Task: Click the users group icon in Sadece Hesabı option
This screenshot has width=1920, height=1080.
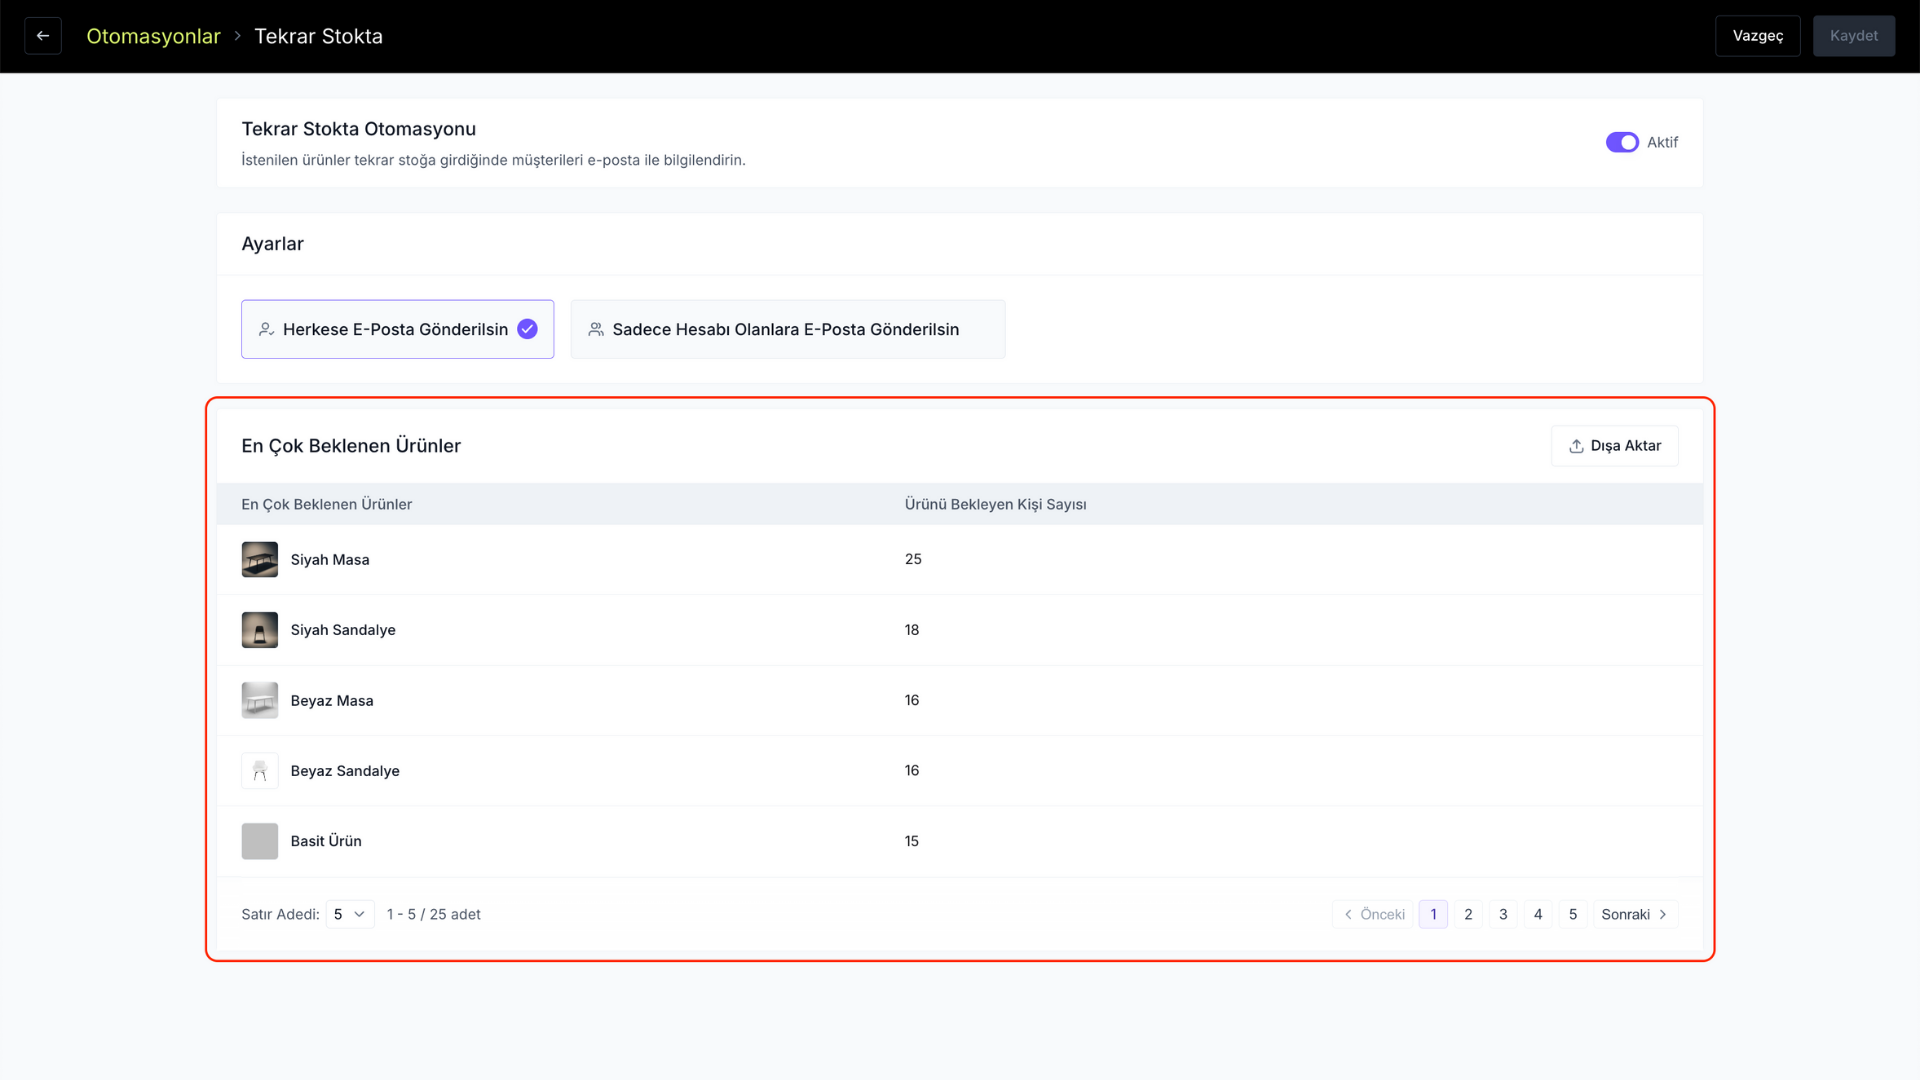Action: point(596,329)
